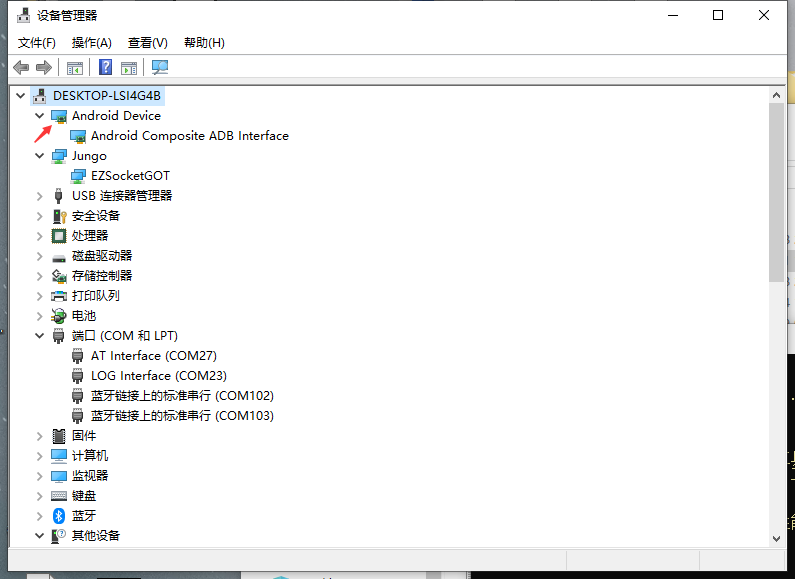
Task: Open the 帮助(H) menu
Action: (x=204, y=43)
